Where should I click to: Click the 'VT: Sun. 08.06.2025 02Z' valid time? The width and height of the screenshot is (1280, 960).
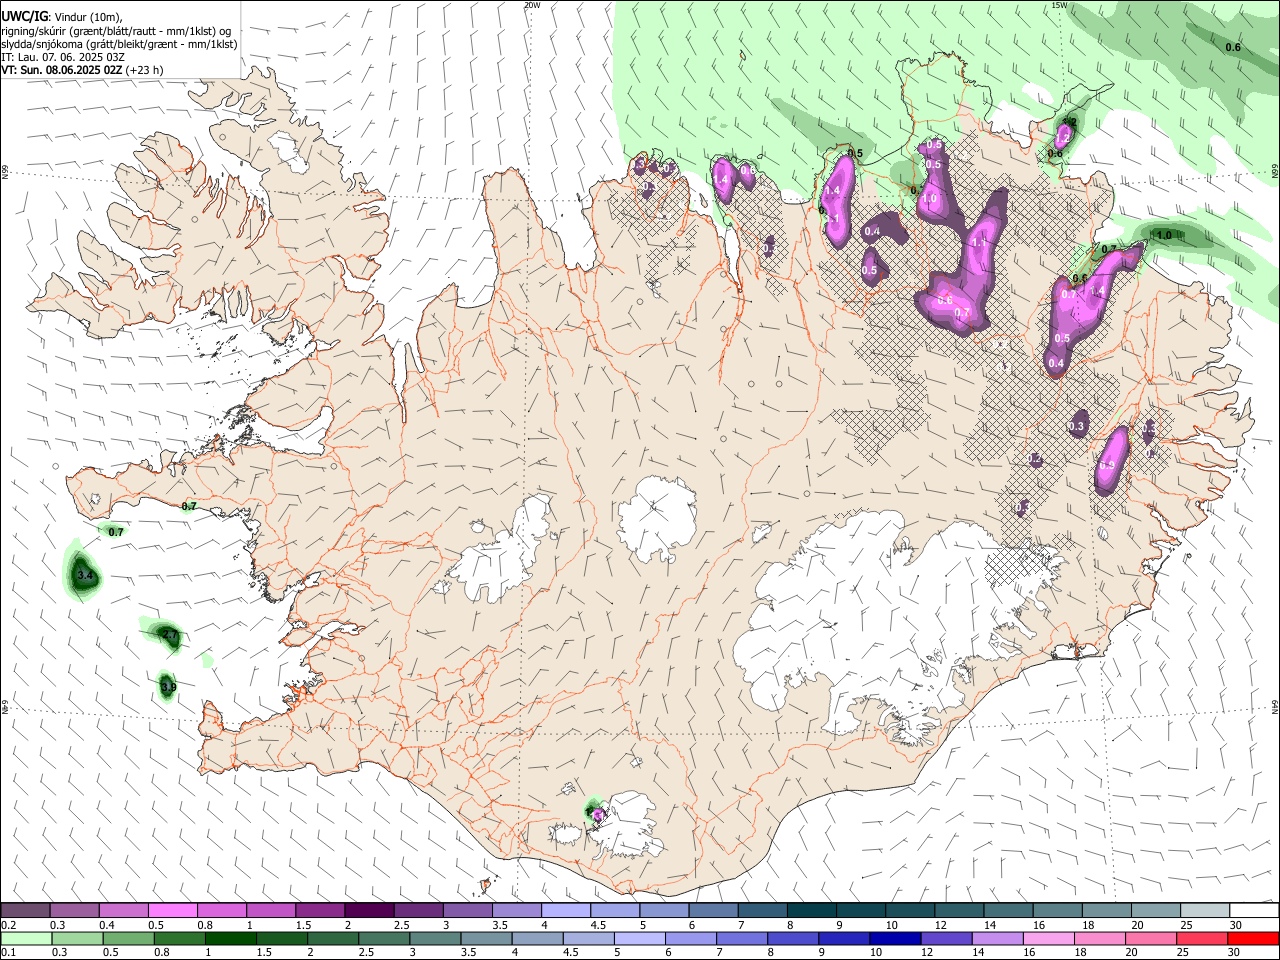[x=62, y=70]
